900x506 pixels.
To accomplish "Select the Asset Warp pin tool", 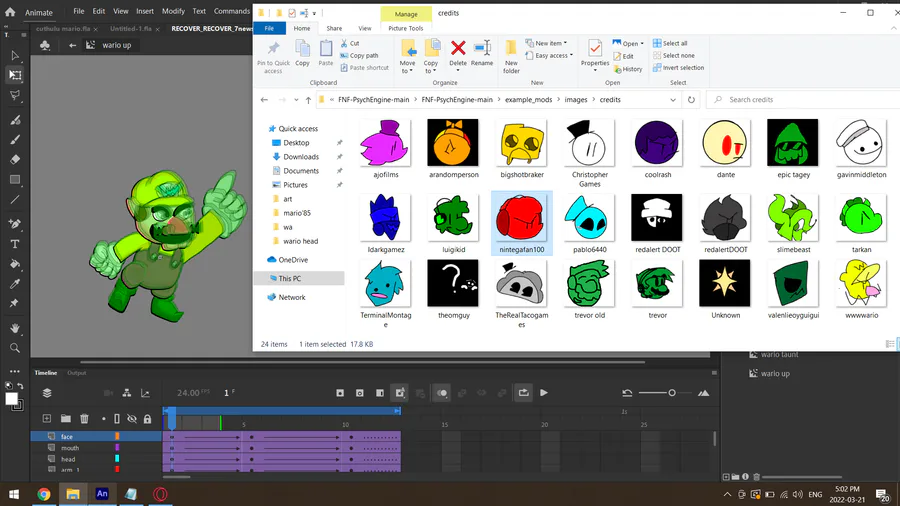I will click(x=15, y=303).
